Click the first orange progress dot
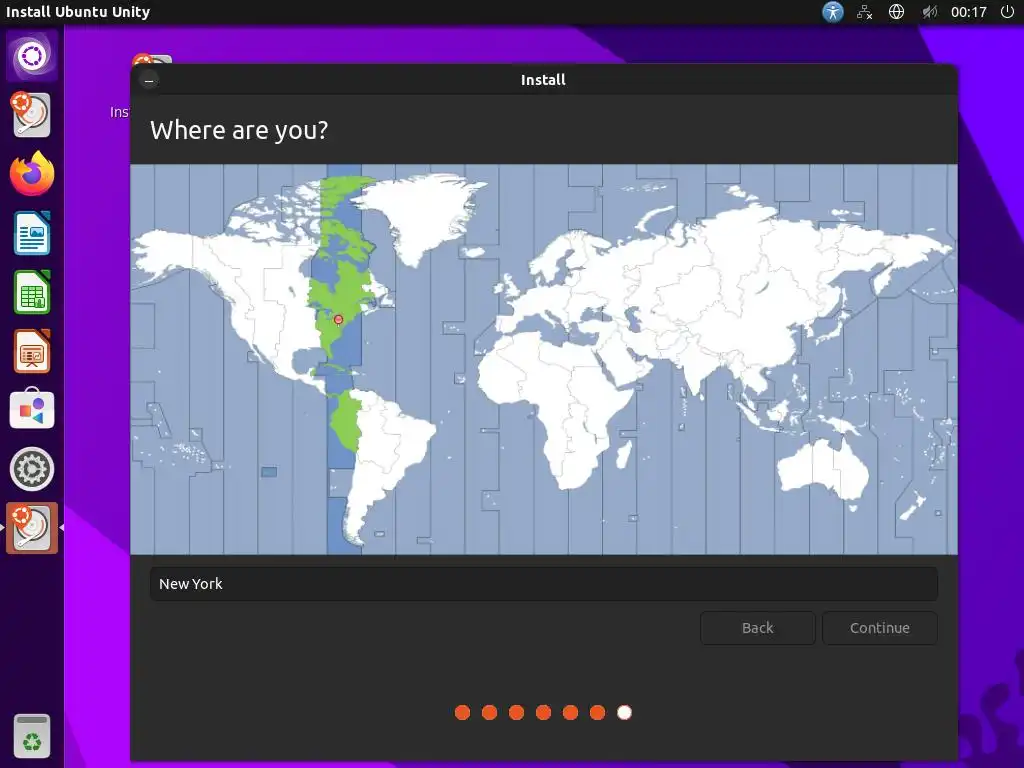The width and height of the screenshot is (1024, 768). coord(462,712)
